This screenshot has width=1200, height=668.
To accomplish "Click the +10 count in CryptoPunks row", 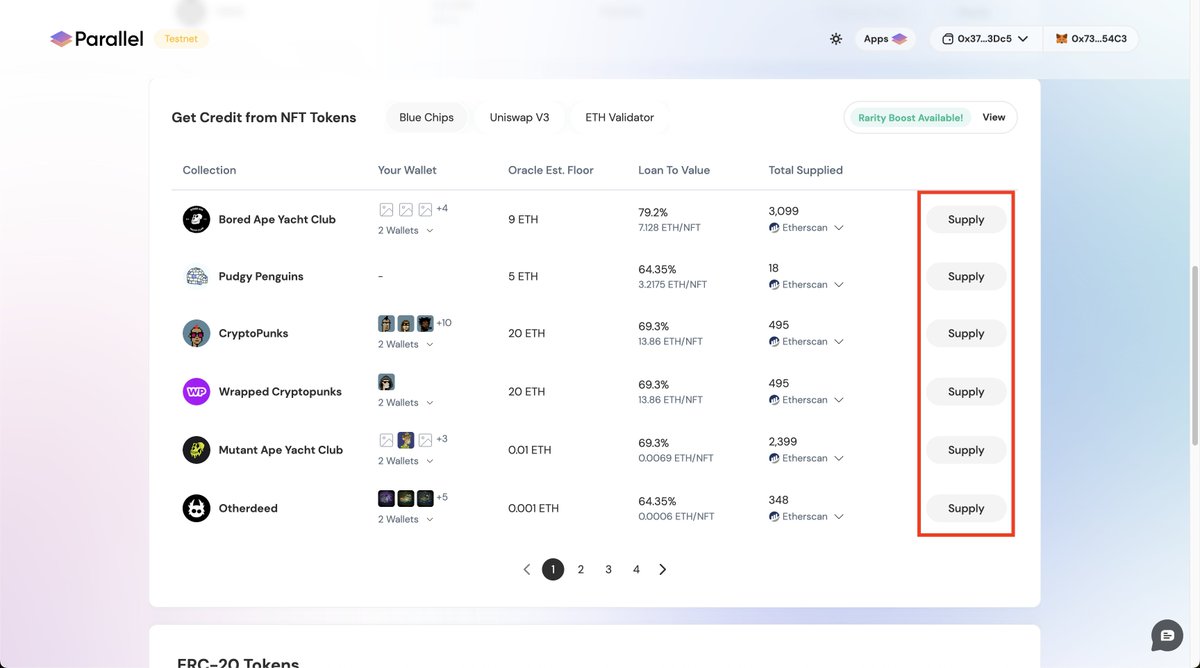I will [x=444, y=322].
